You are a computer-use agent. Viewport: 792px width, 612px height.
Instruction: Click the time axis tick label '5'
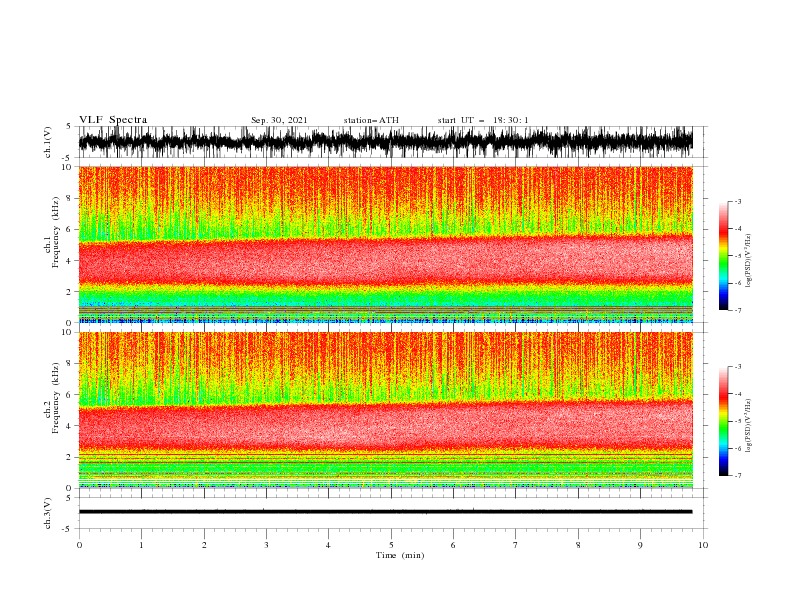[x=391, y=545]
